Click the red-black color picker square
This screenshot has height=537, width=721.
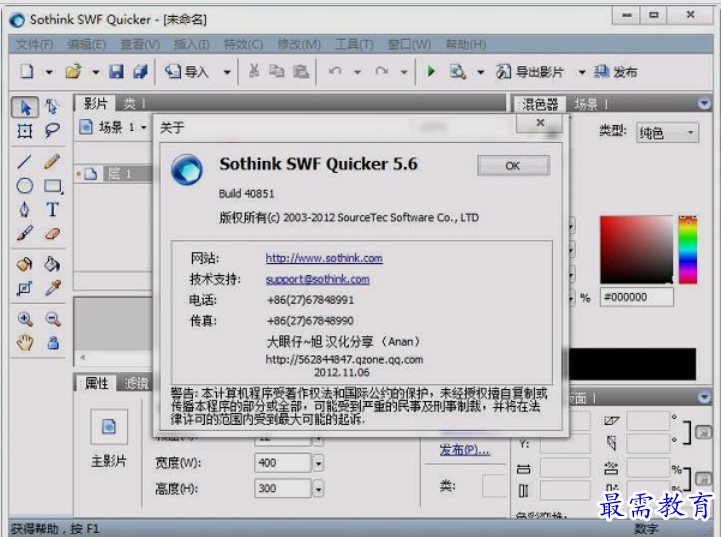636,249
